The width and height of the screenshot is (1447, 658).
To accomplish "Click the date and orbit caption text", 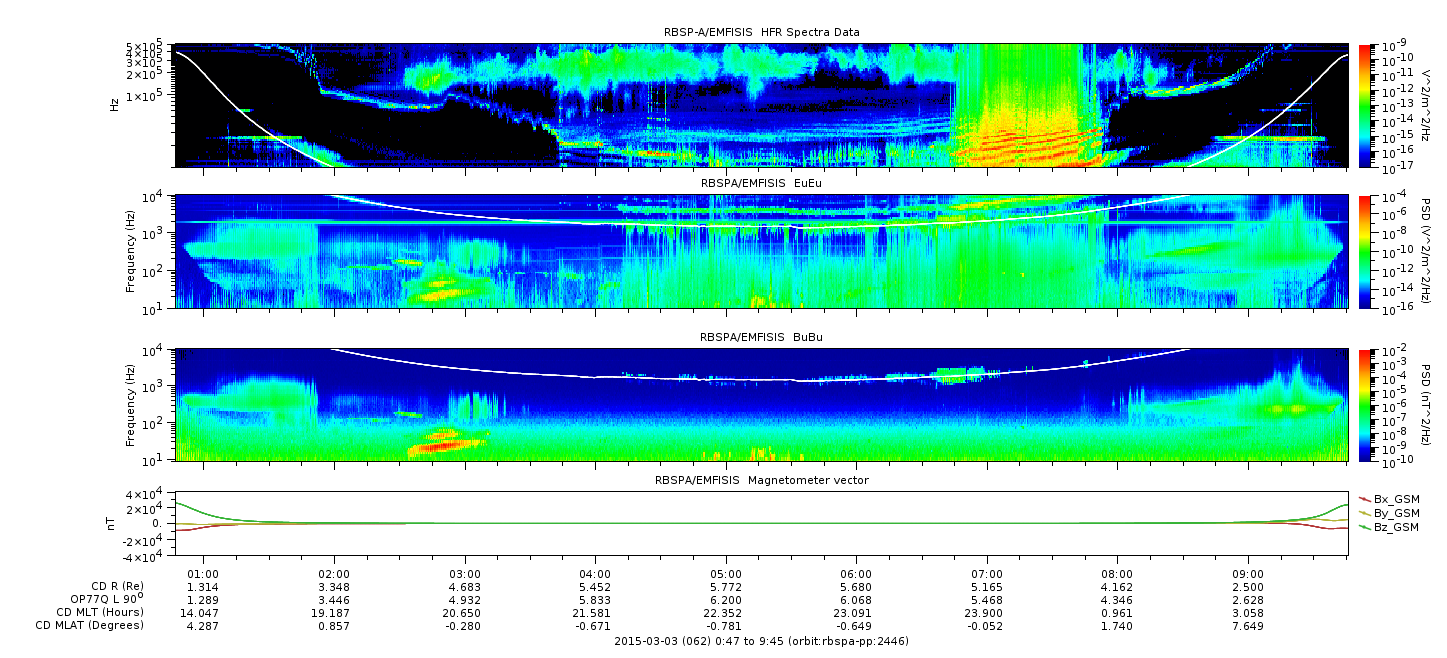I will point(761,641).
